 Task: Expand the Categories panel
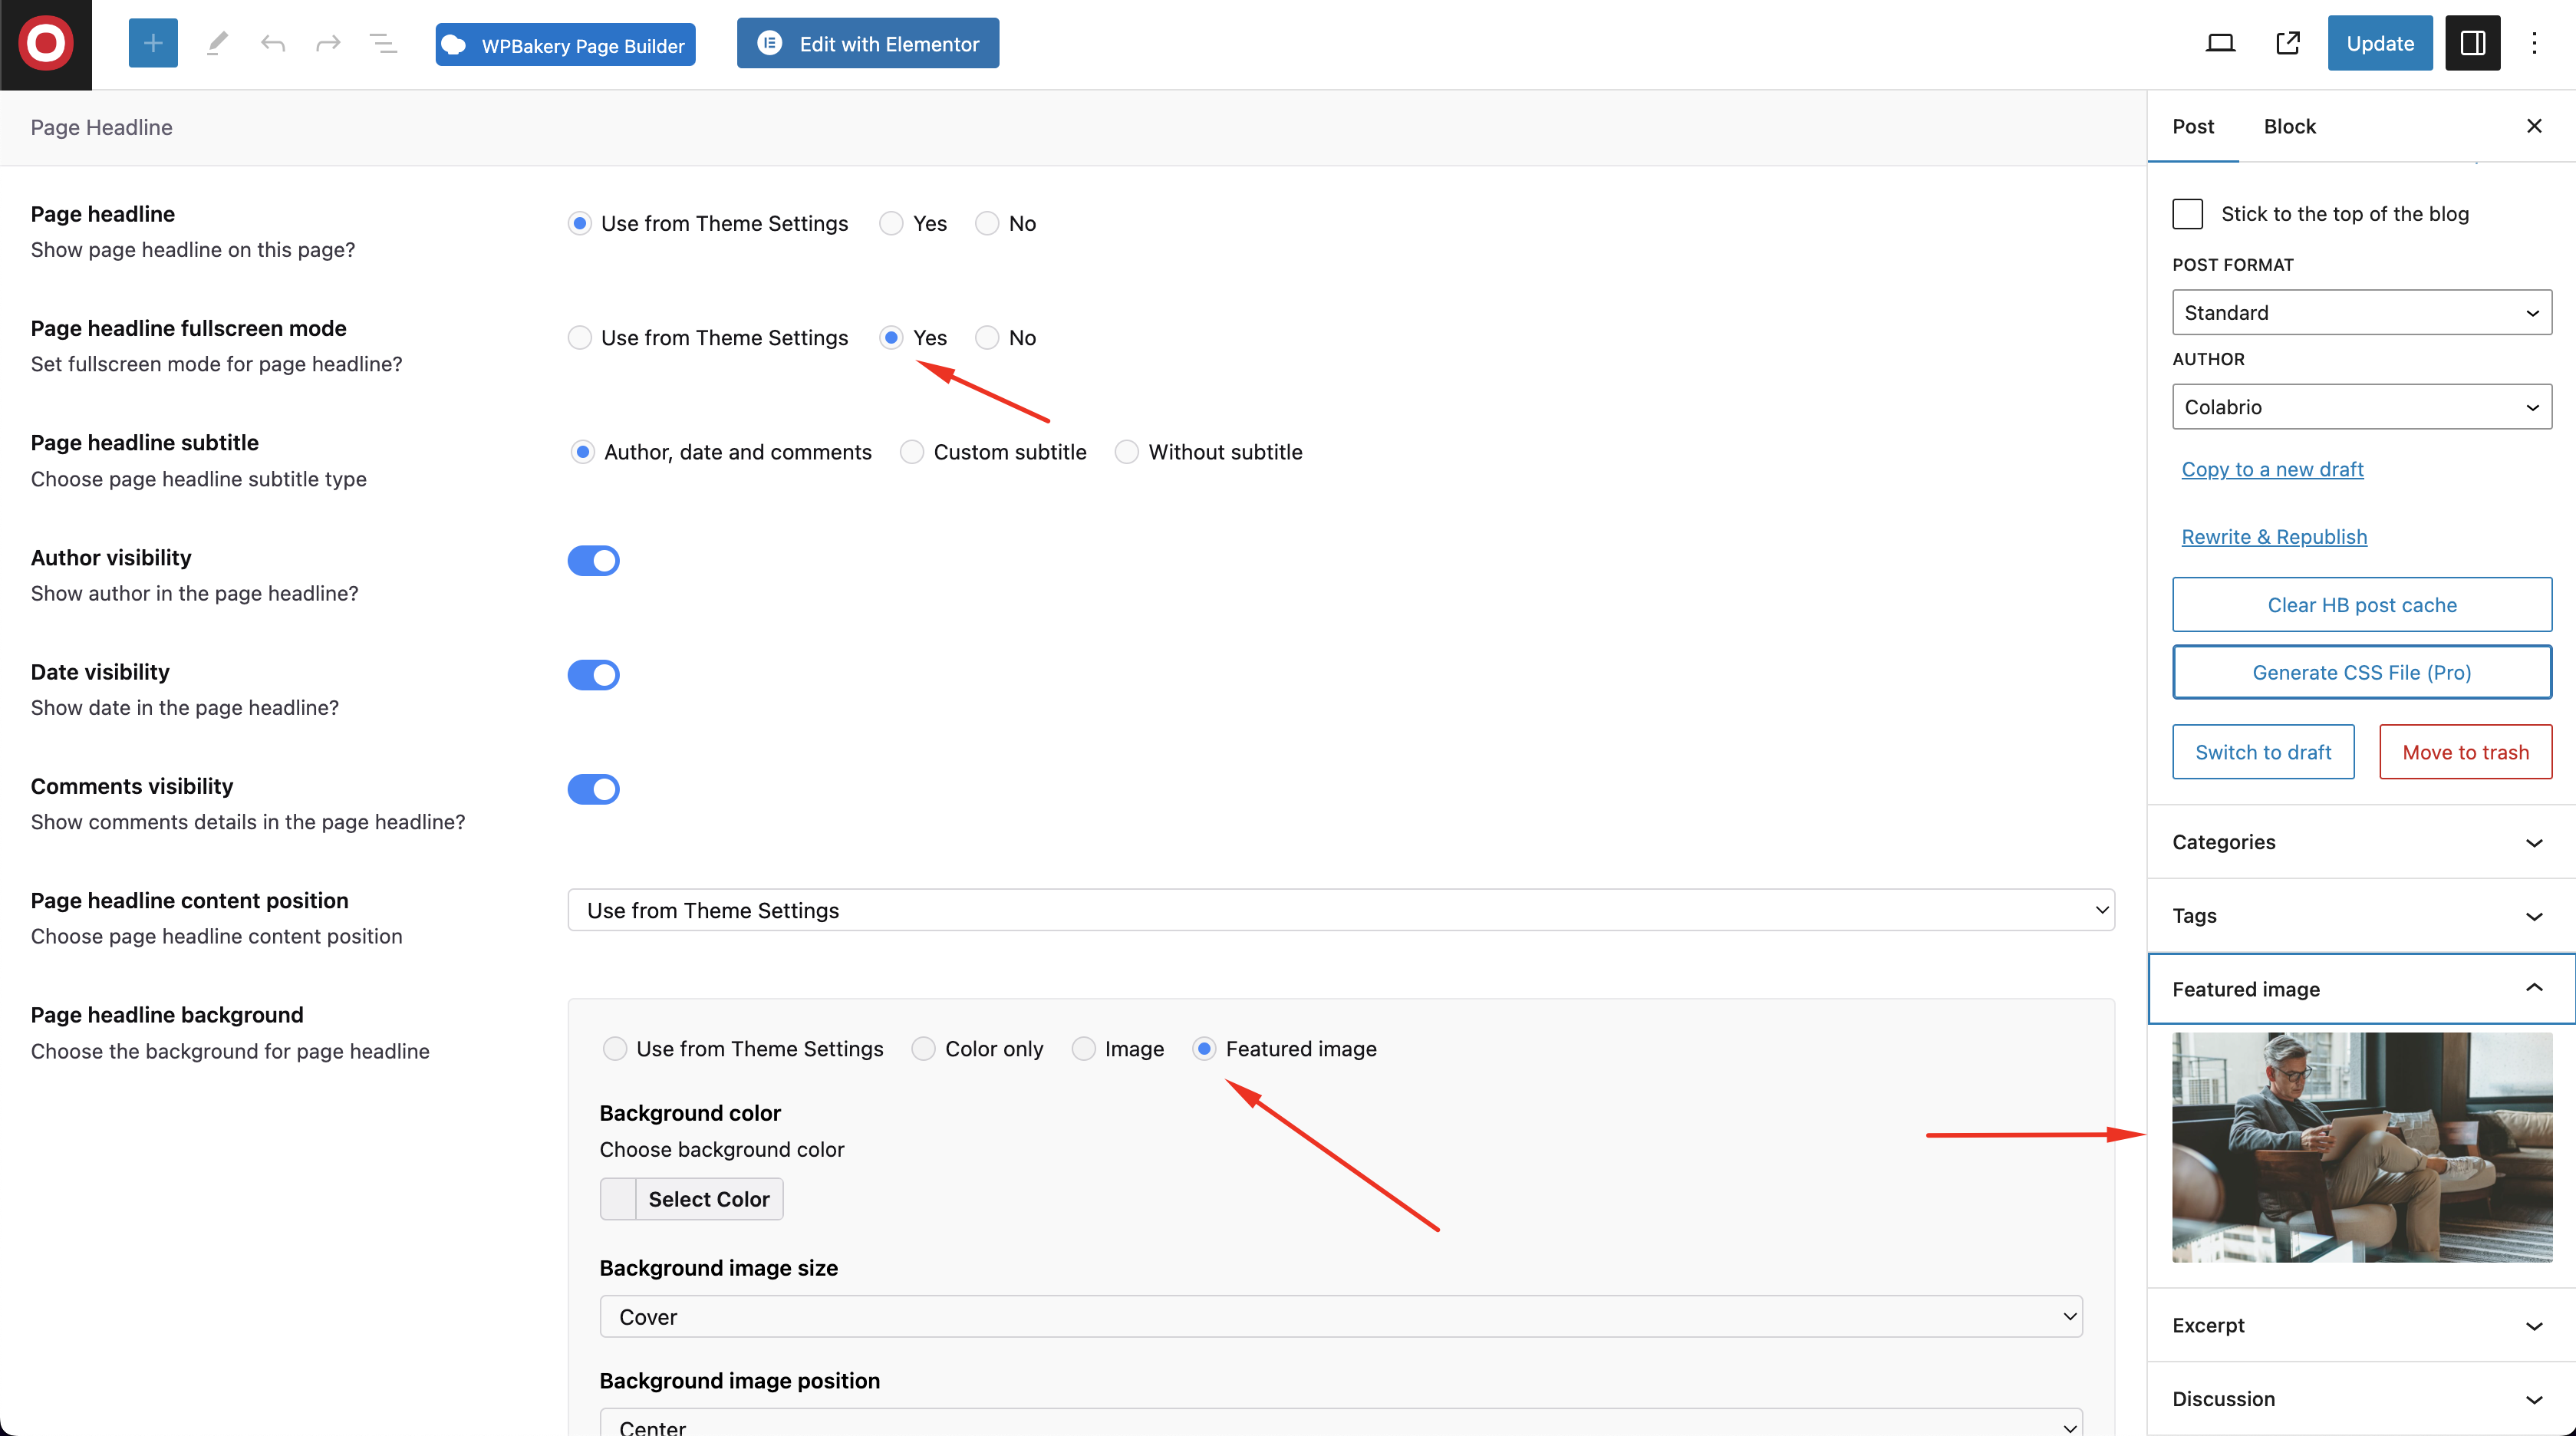pyautogui.click(x=2361, y=842)
